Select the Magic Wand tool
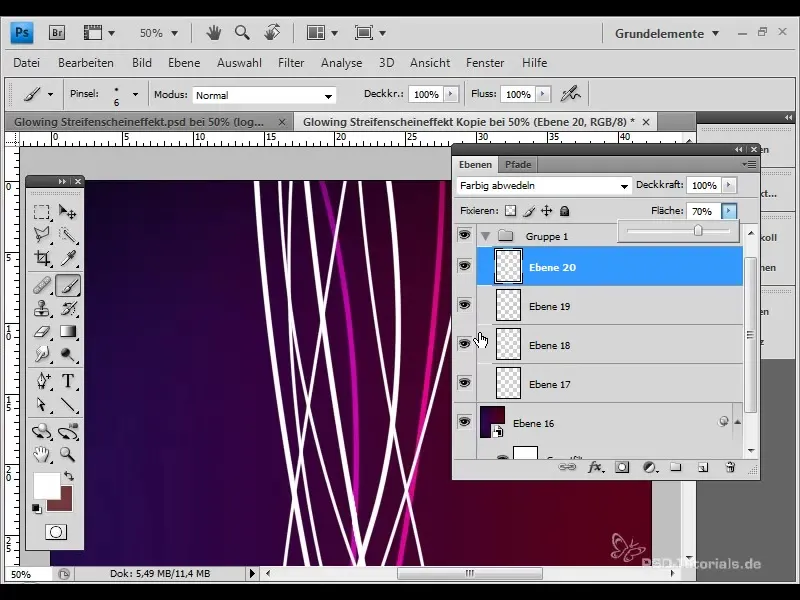Screen dimensions: 800x600 click(x=67, y=235)
